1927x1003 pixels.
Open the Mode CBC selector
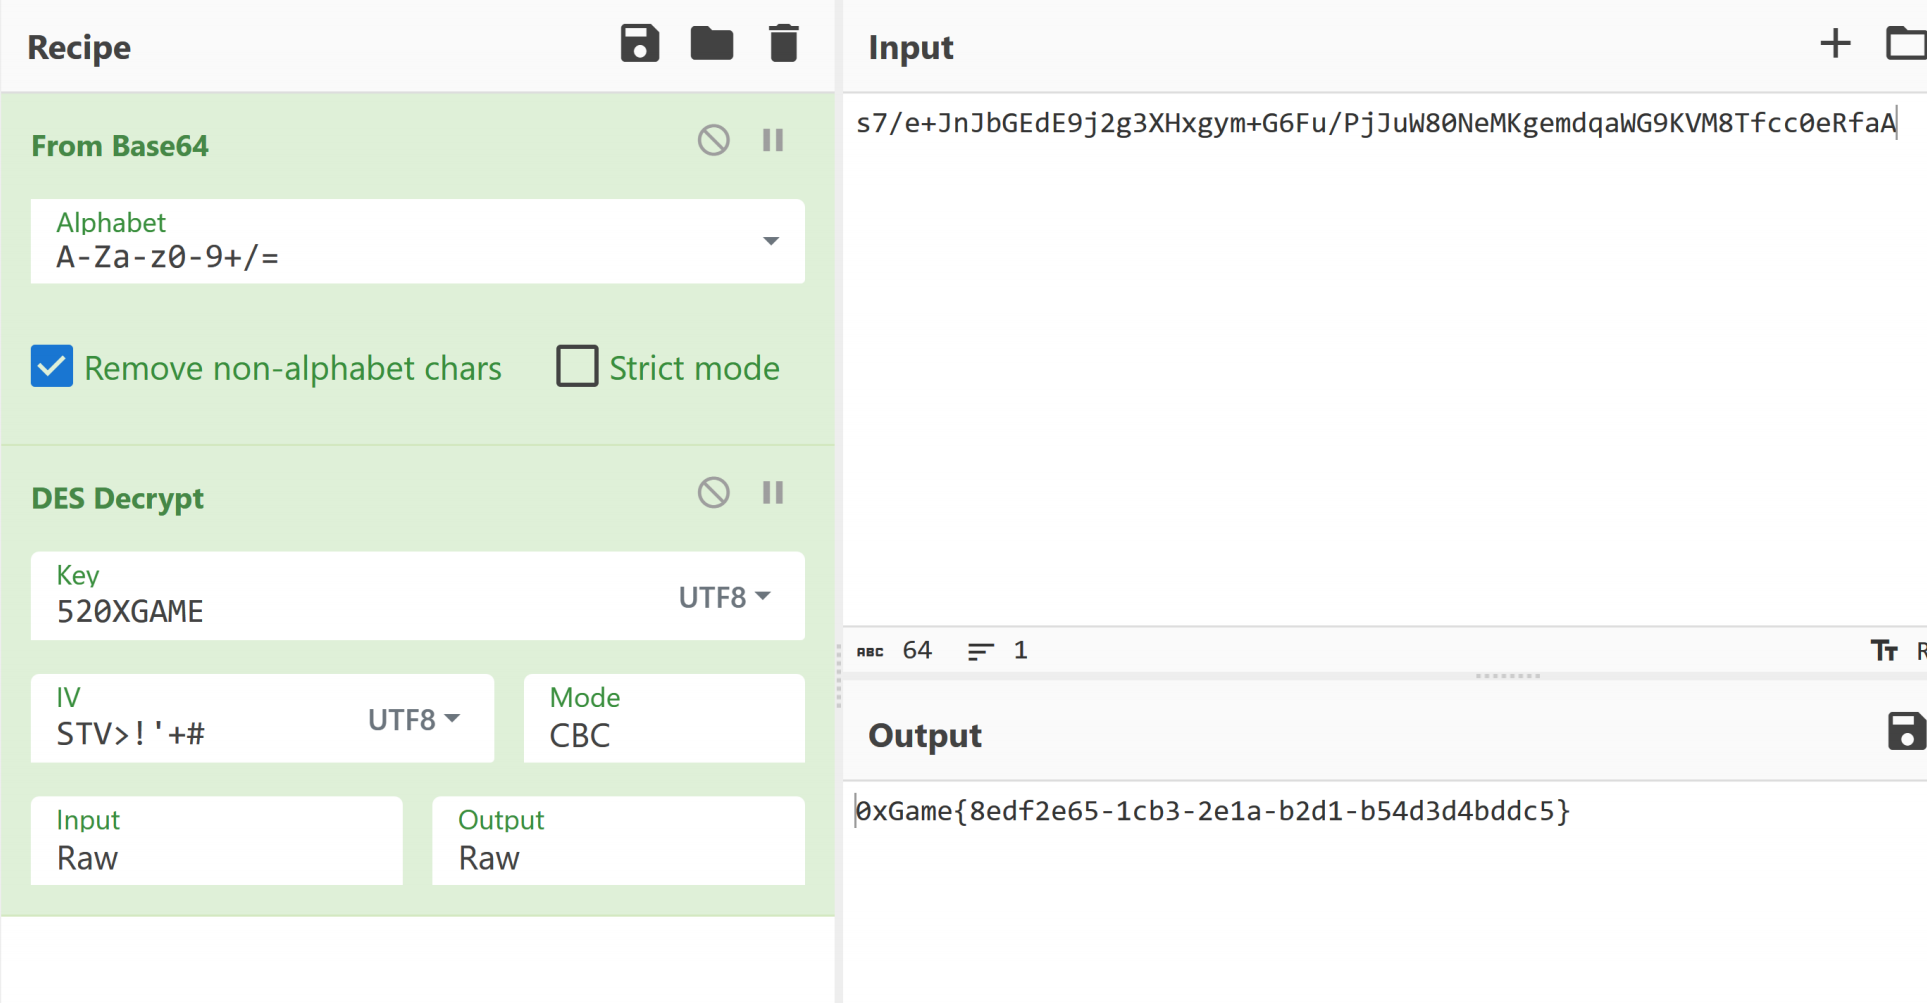663,720
